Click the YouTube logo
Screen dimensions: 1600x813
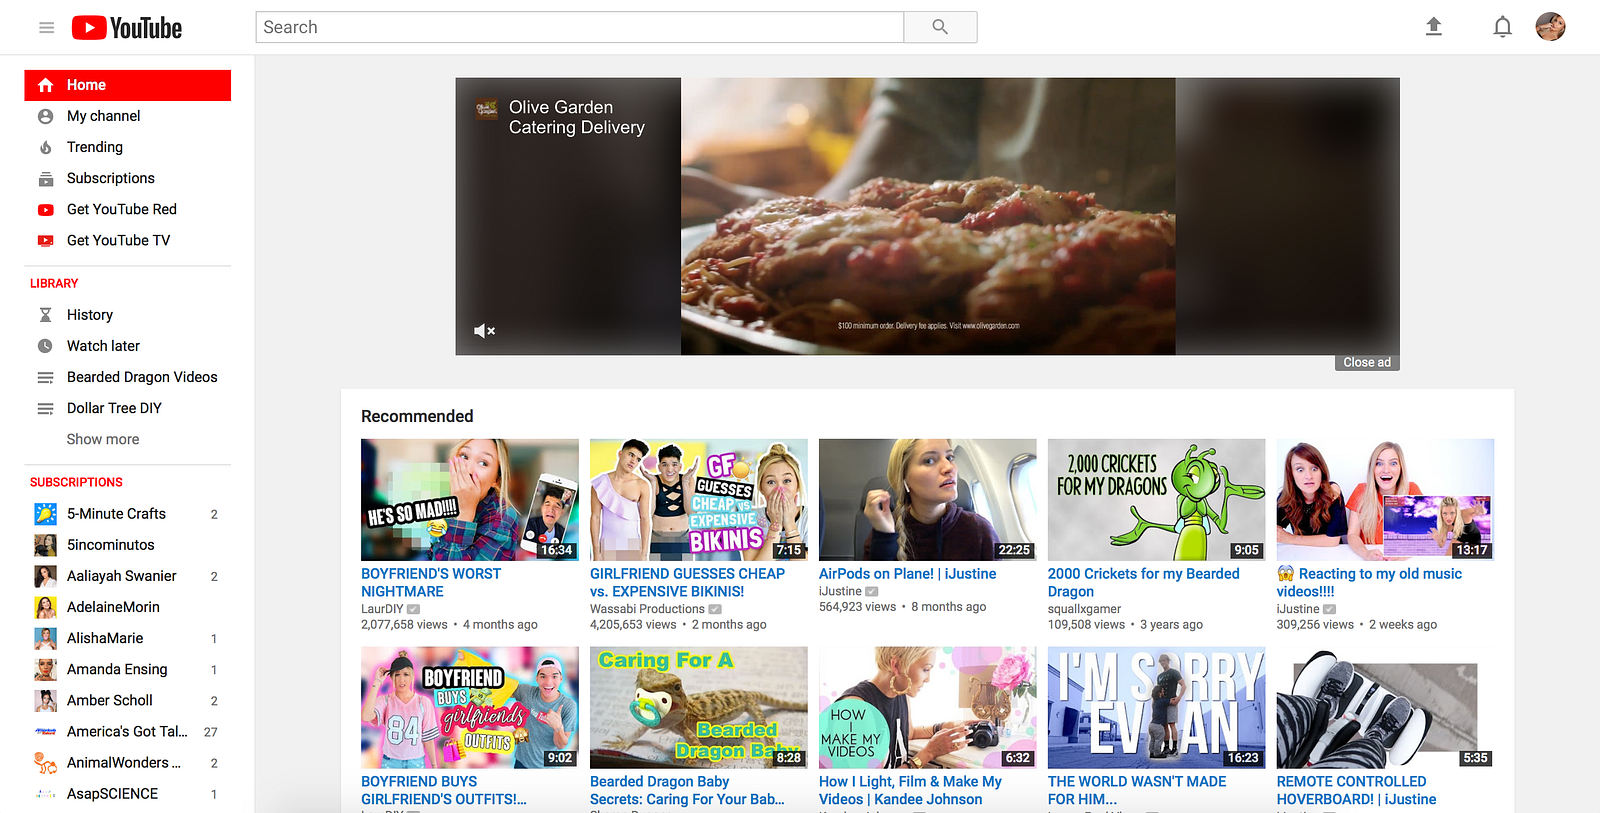pyautogui.click(x=127, y=28)
